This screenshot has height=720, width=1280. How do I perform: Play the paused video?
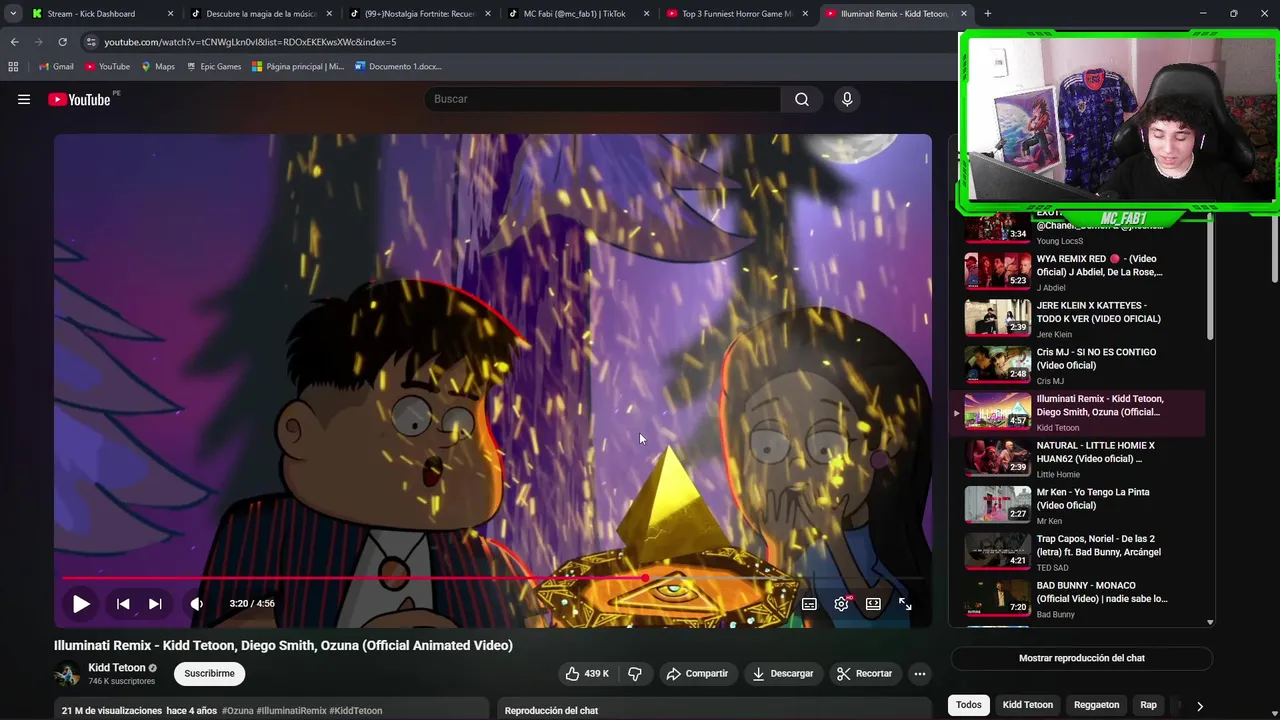[x=81, y=604]
